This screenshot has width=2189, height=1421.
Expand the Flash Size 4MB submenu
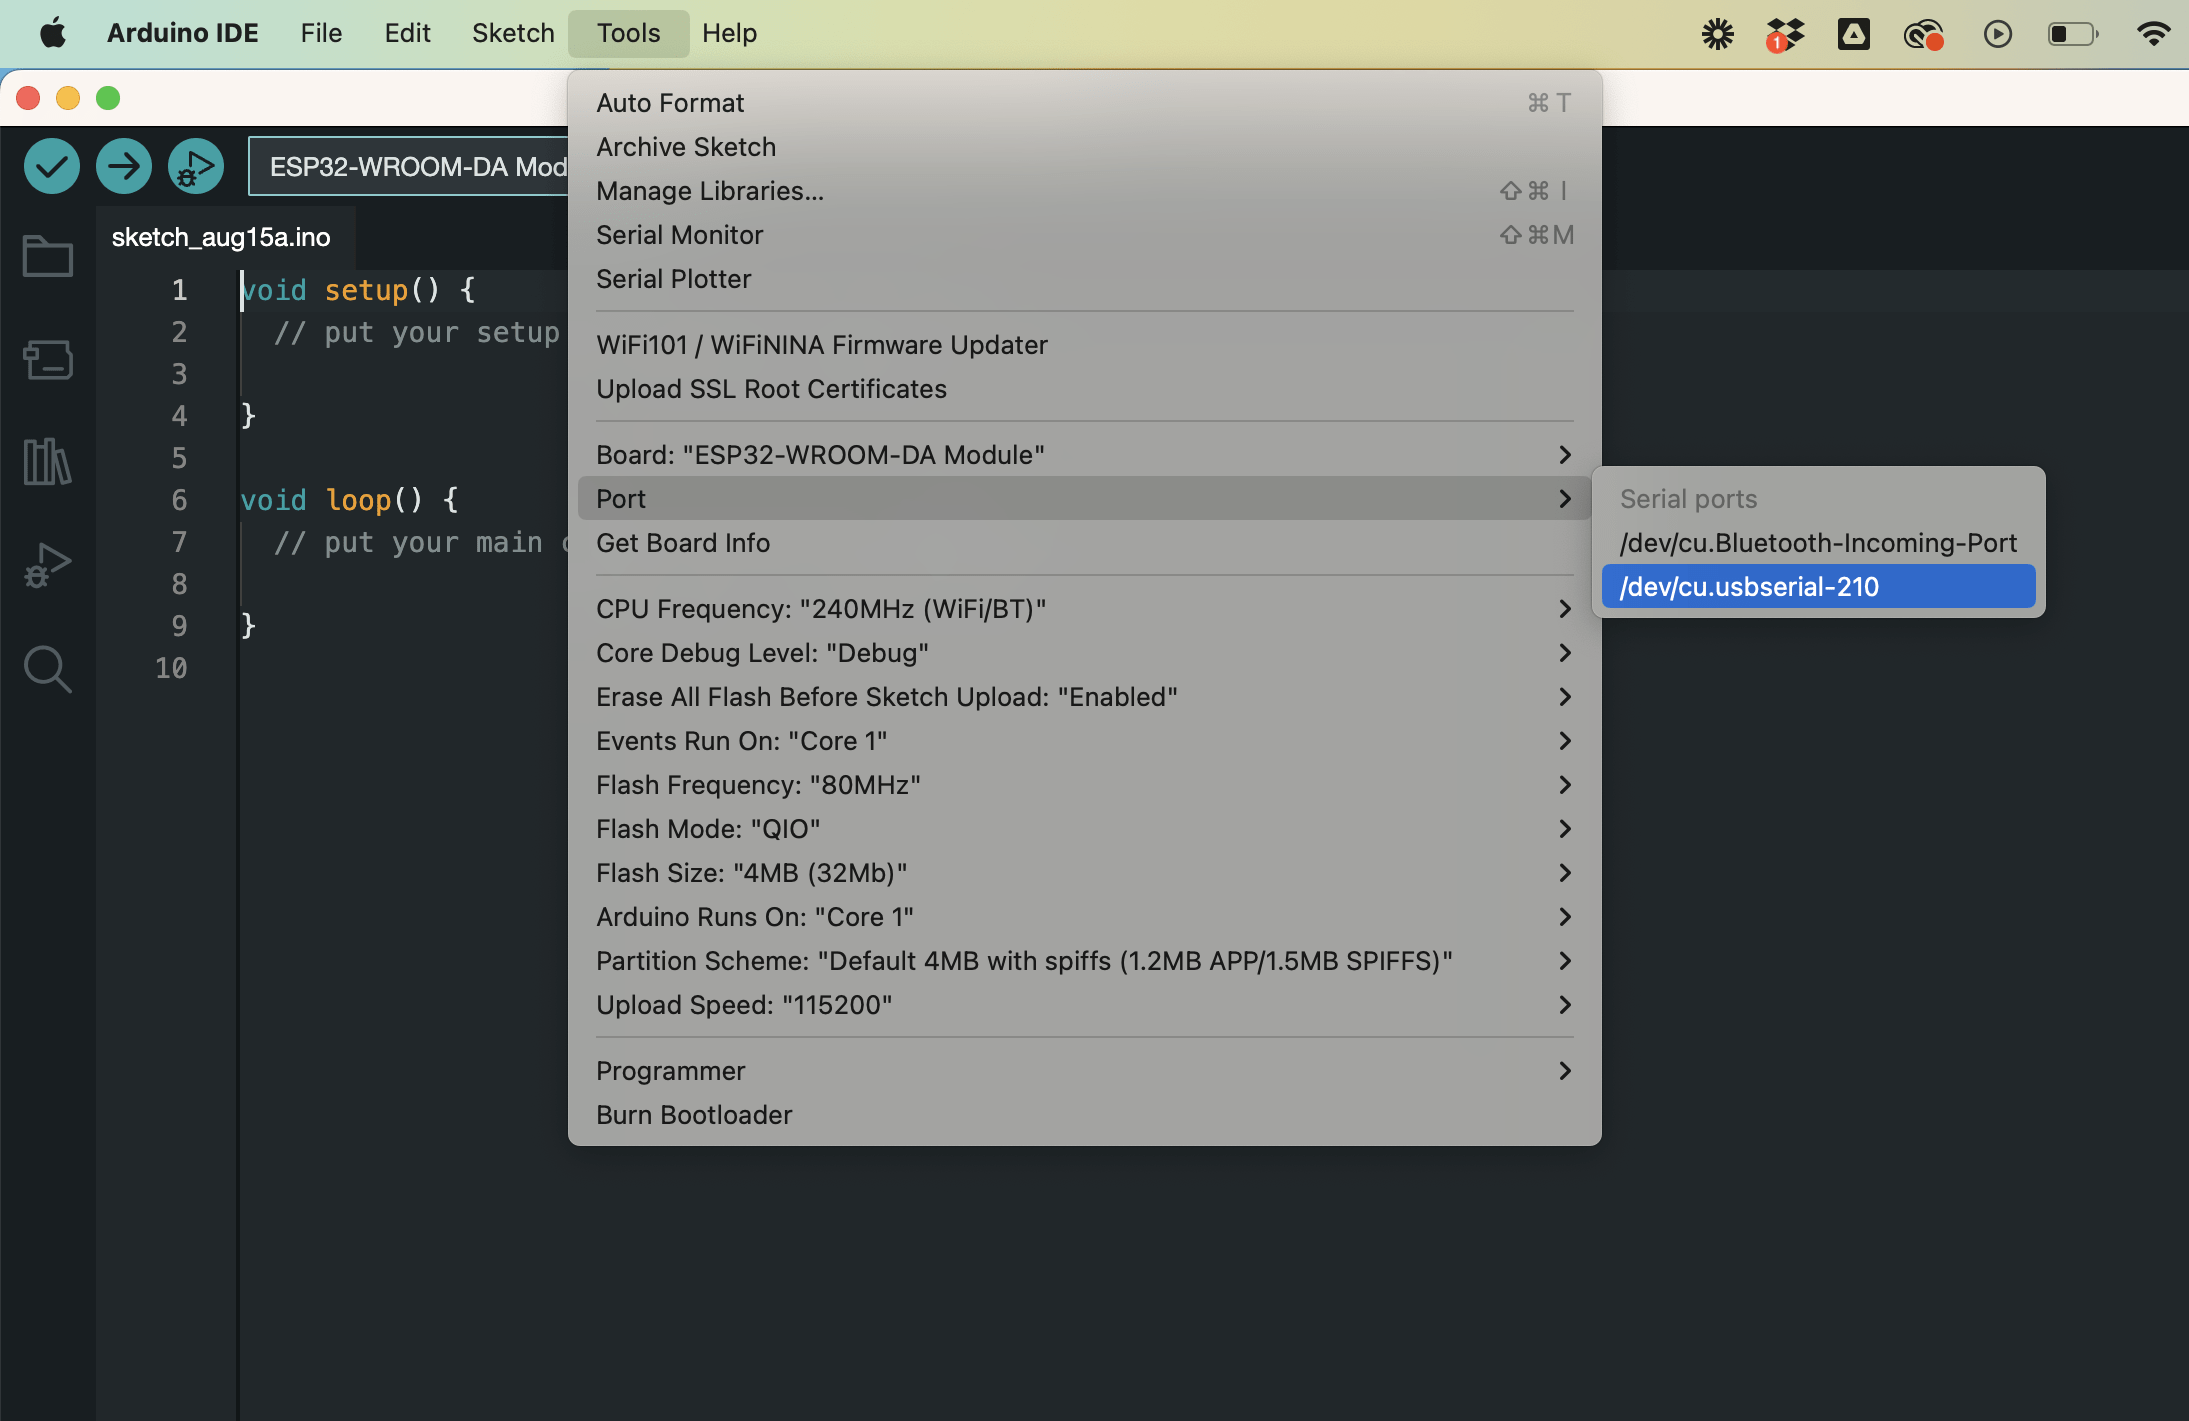coord(1084,873)
